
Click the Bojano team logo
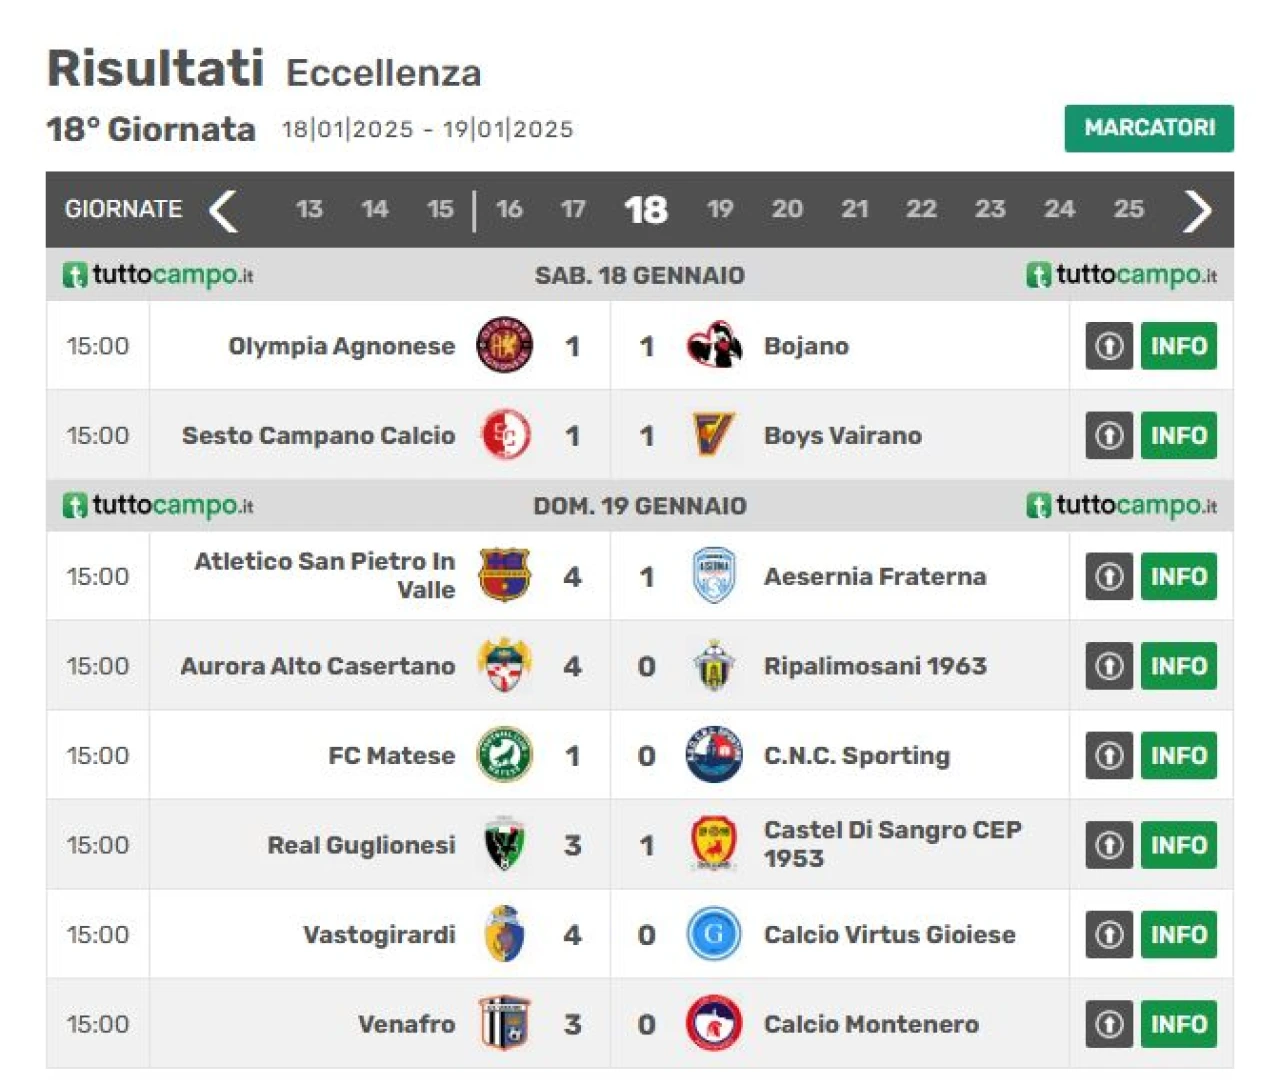pos(714,346)
